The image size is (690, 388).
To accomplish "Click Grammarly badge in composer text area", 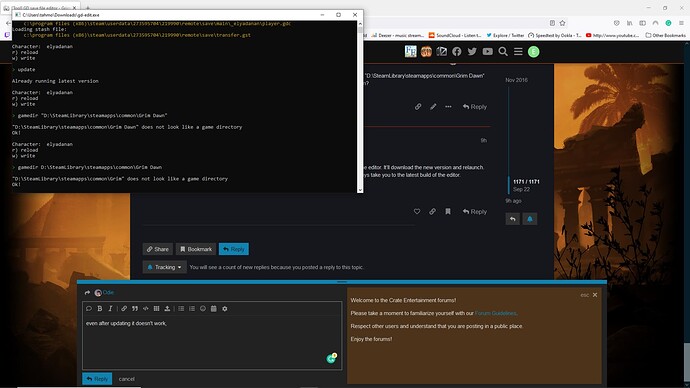I will pos(331,359).
